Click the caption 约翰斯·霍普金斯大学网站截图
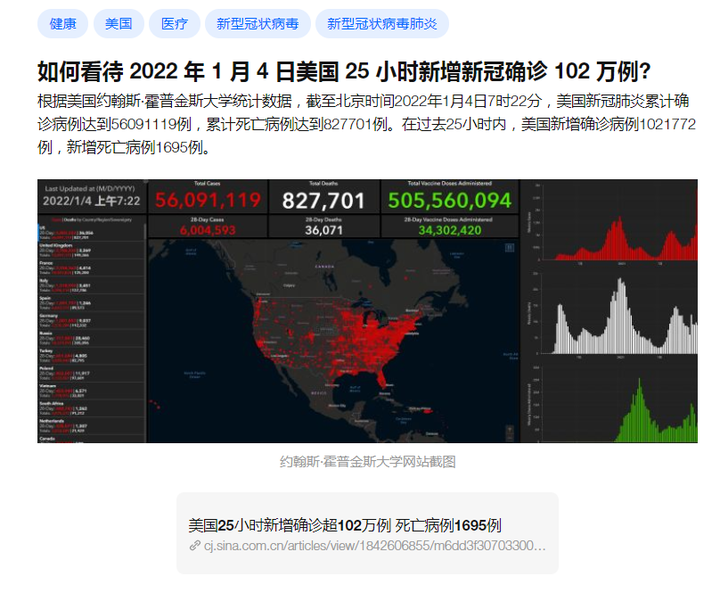 pos(367,461)
